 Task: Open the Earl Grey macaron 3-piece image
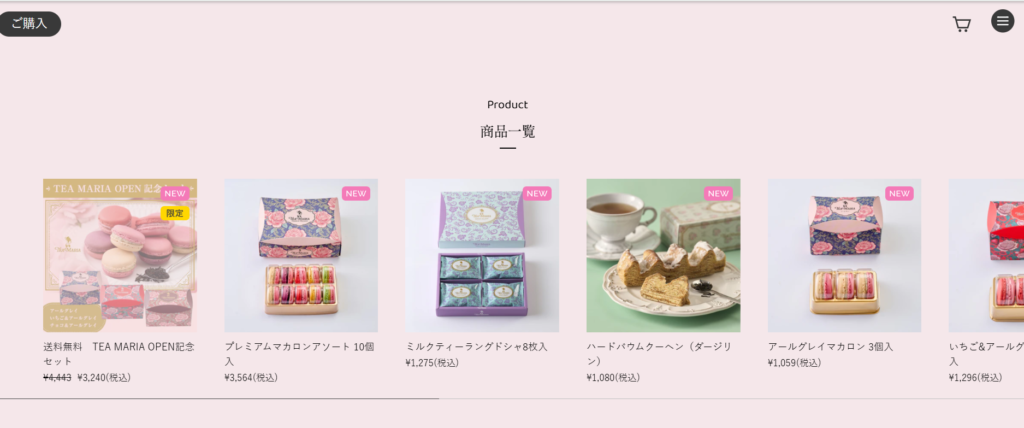tap(844, 255)
